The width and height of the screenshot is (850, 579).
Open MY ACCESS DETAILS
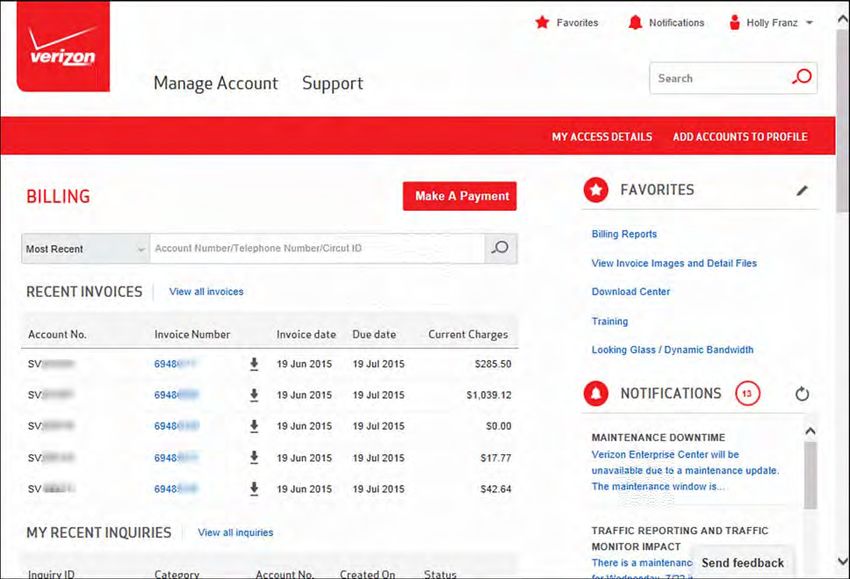click(x=602, y=137)
